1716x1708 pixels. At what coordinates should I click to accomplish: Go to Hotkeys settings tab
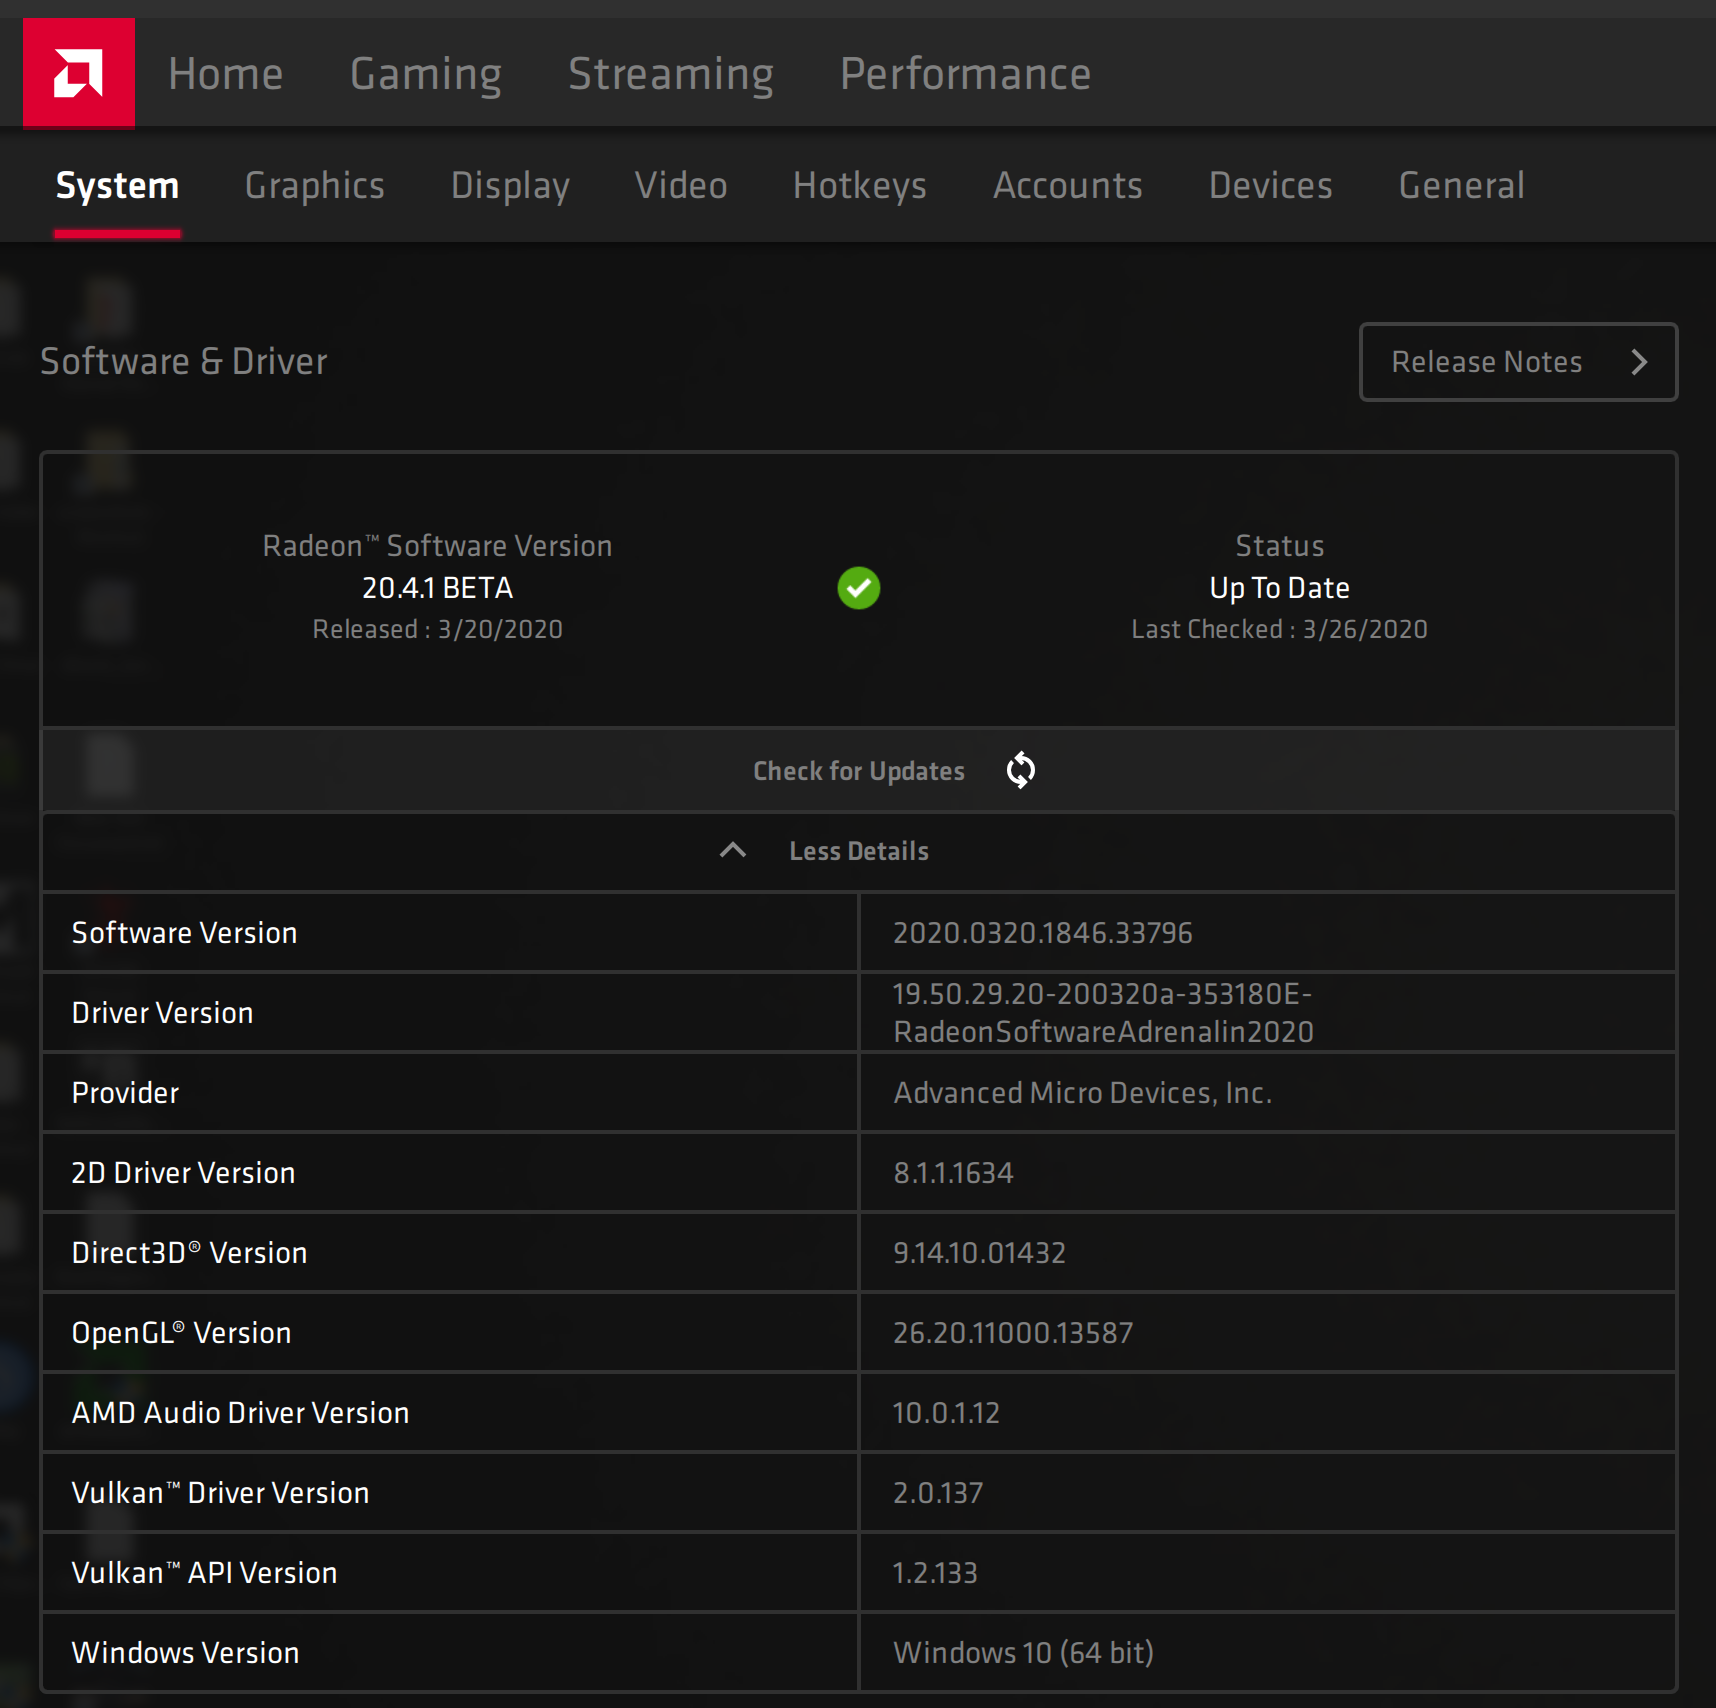point(860,186)
